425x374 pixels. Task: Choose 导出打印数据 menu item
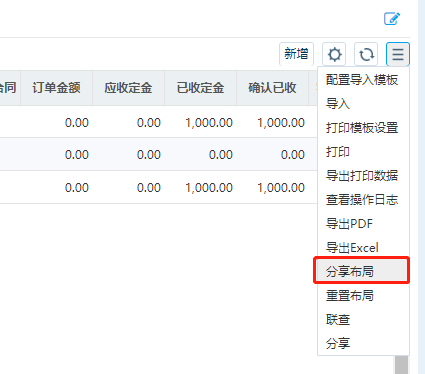[362, 176]
